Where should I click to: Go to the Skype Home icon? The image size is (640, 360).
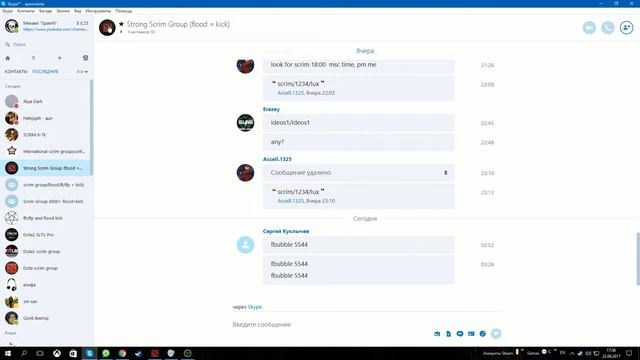(7, 58)
